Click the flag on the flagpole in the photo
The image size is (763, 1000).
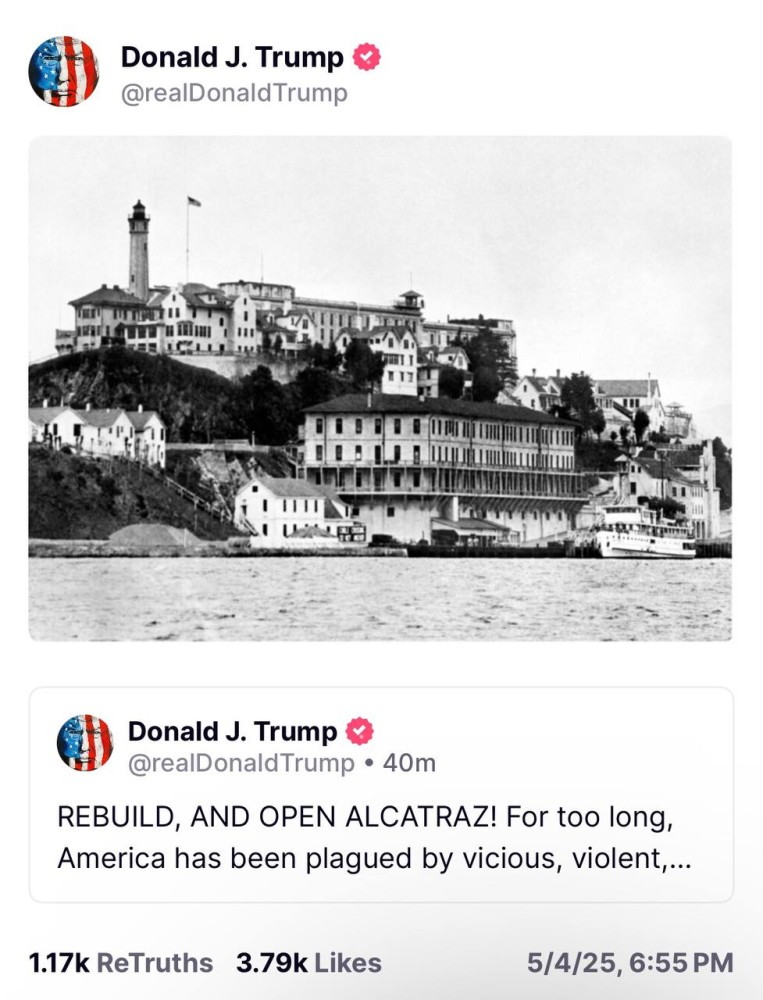coord(194,202)
